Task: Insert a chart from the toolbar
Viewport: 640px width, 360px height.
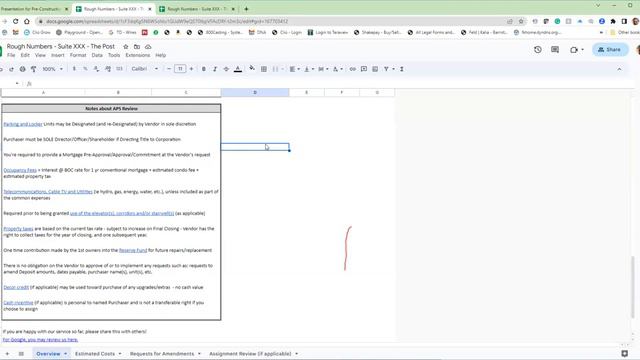Action: [375, 69]
